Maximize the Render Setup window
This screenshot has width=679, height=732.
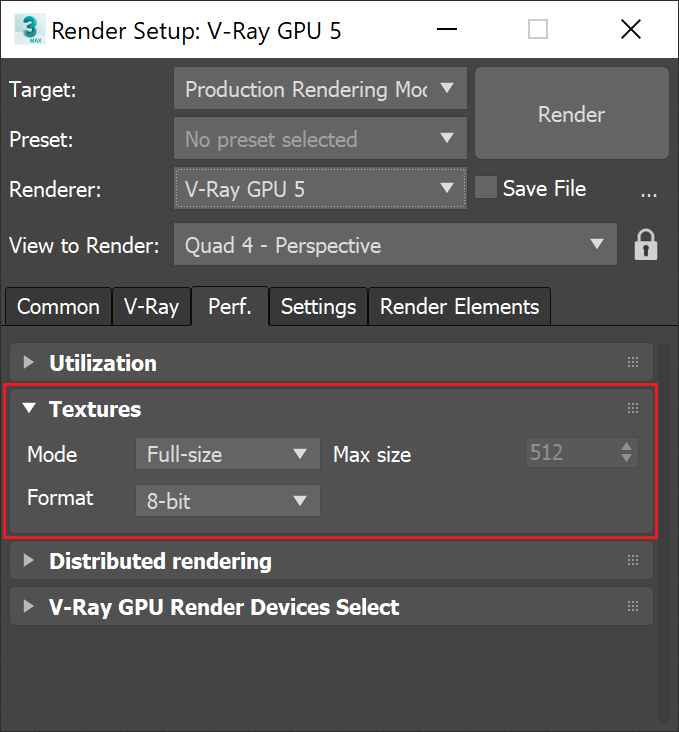538,29
